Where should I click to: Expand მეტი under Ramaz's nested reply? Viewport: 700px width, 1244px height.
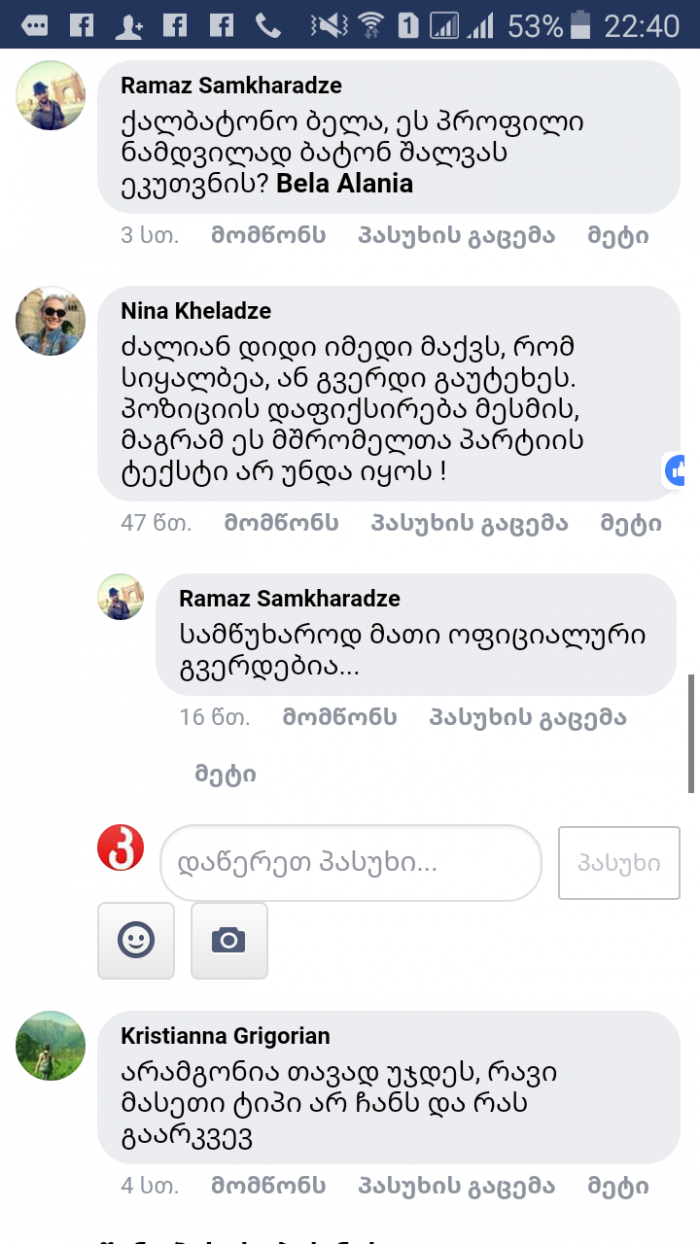(x=225, y=774)
